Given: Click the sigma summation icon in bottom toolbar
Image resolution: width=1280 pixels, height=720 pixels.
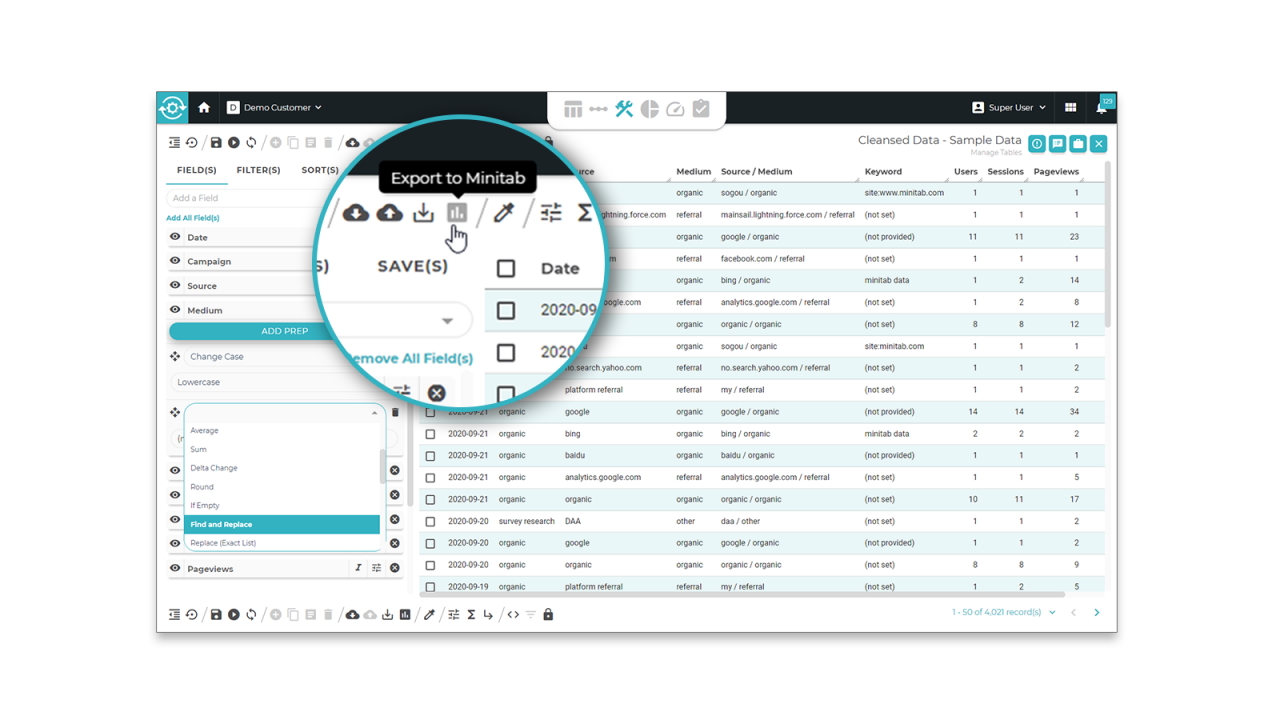Looking at the screenshot, I should 470,614.
